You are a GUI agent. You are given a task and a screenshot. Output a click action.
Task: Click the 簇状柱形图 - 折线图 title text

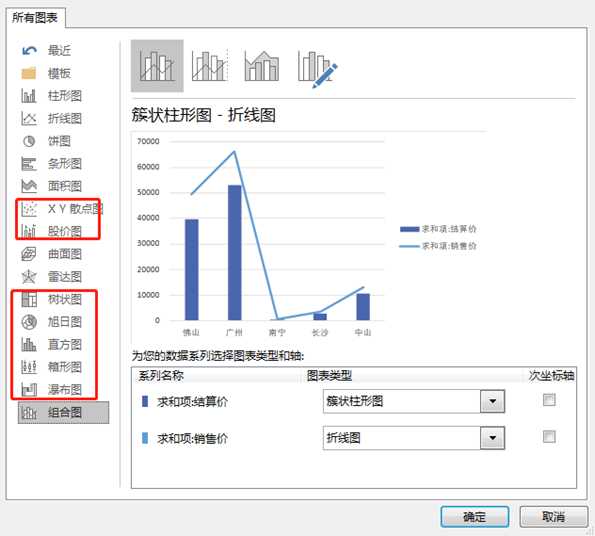click(203, 115)
